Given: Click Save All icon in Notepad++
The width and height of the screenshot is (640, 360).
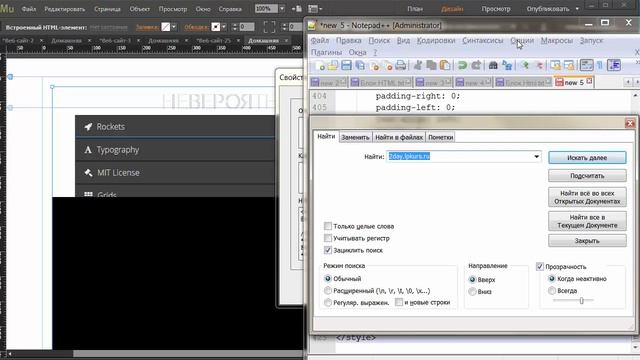Looking at the screenshot, I should click(x=360, y=65).
